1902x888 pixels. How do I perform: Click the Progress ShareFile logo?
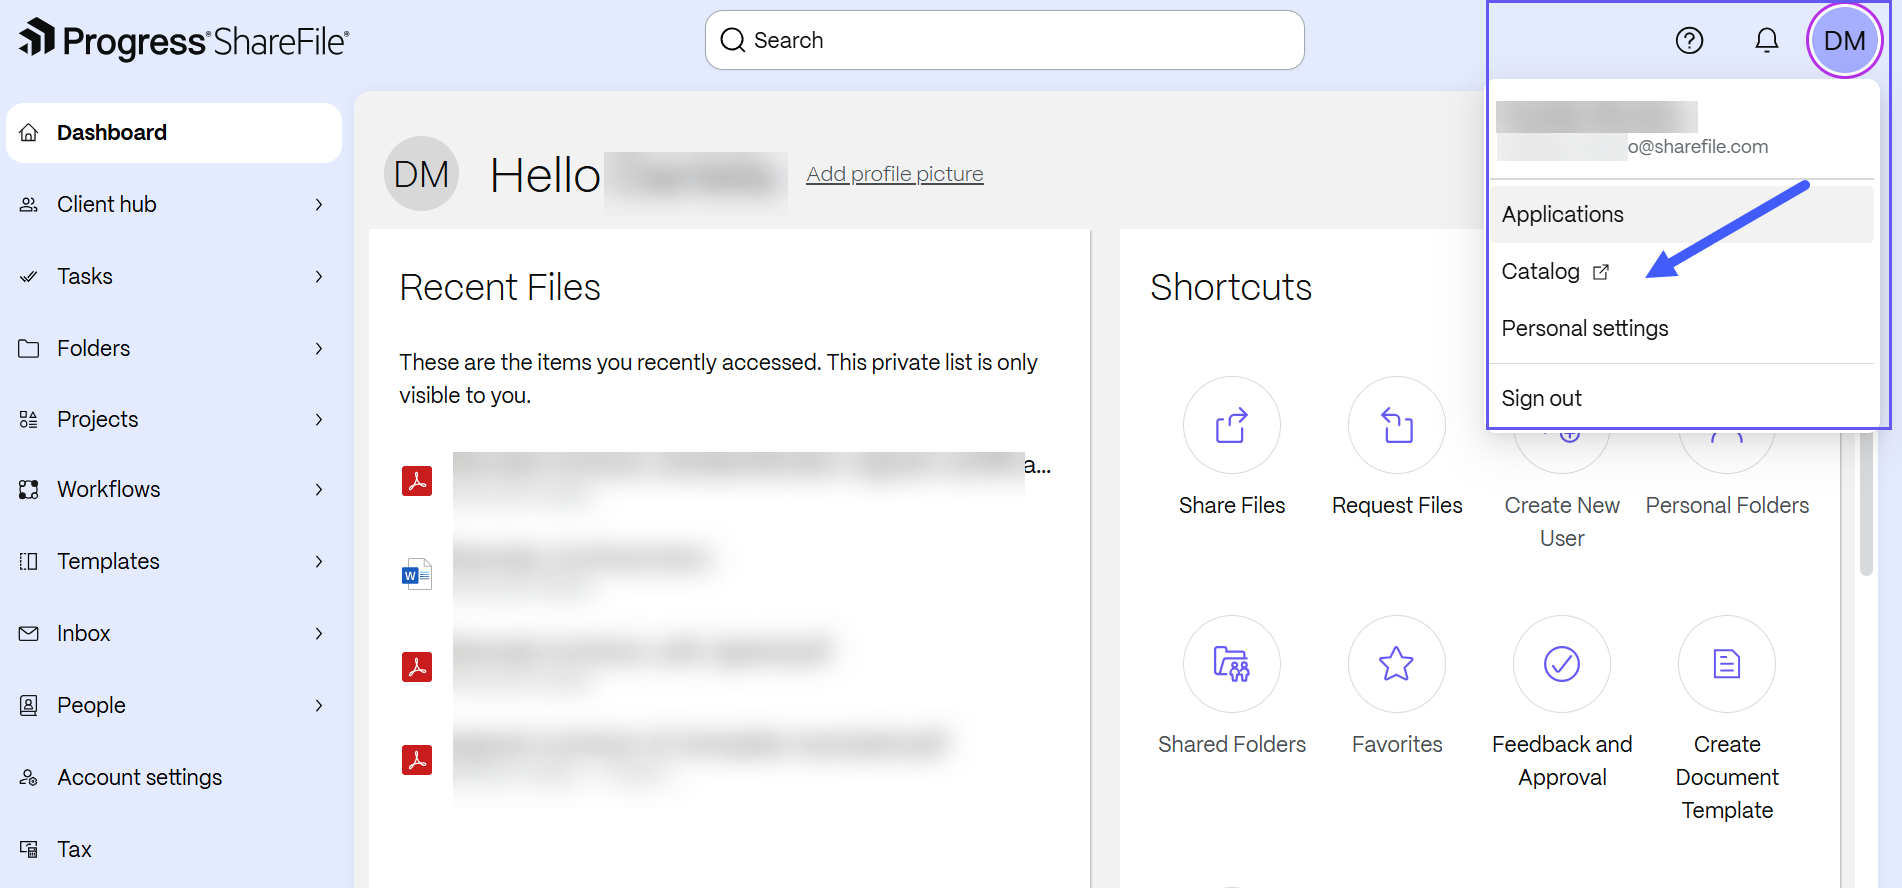[184, 40]
